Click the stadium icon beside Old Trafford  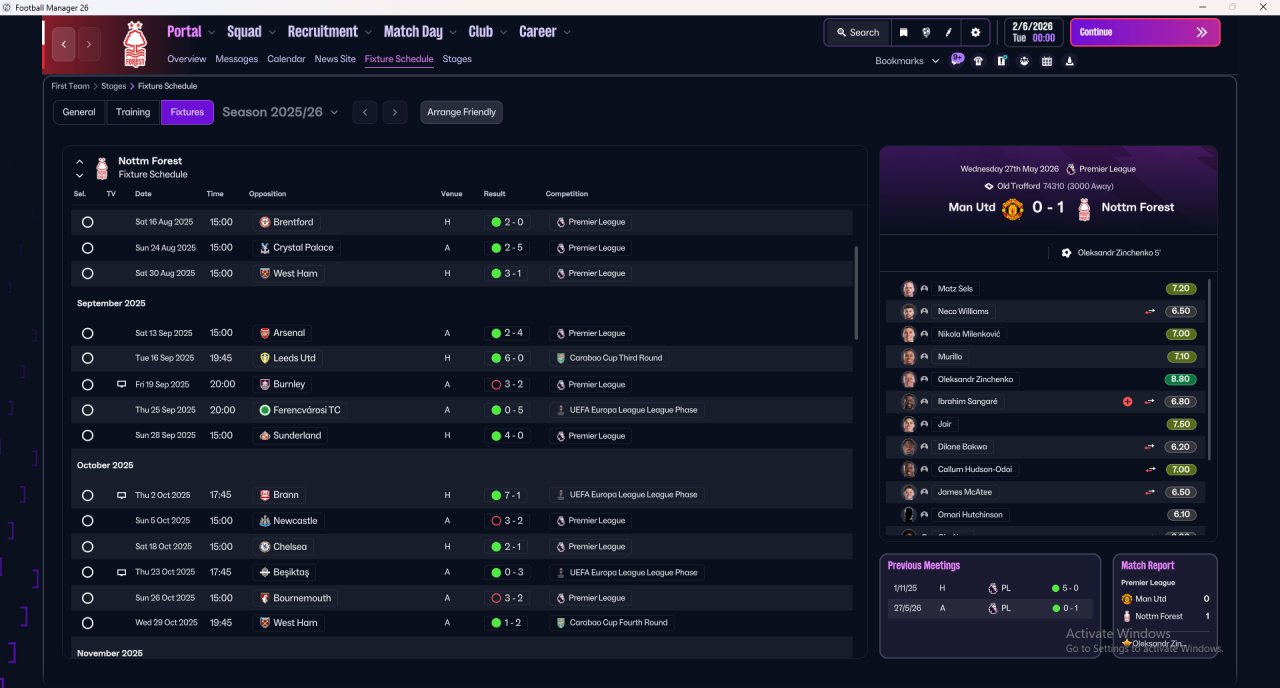[989, 186]
